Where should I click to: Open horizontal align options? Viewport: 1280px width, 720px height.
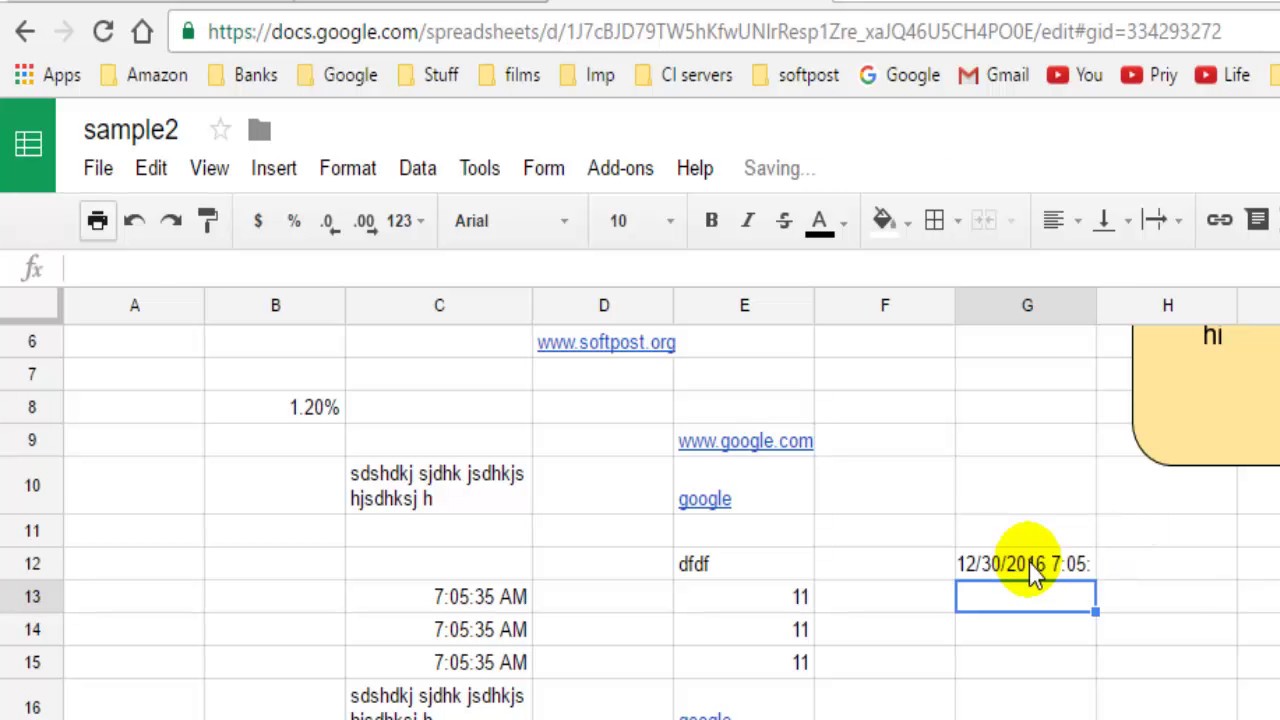click(1053, 220)
